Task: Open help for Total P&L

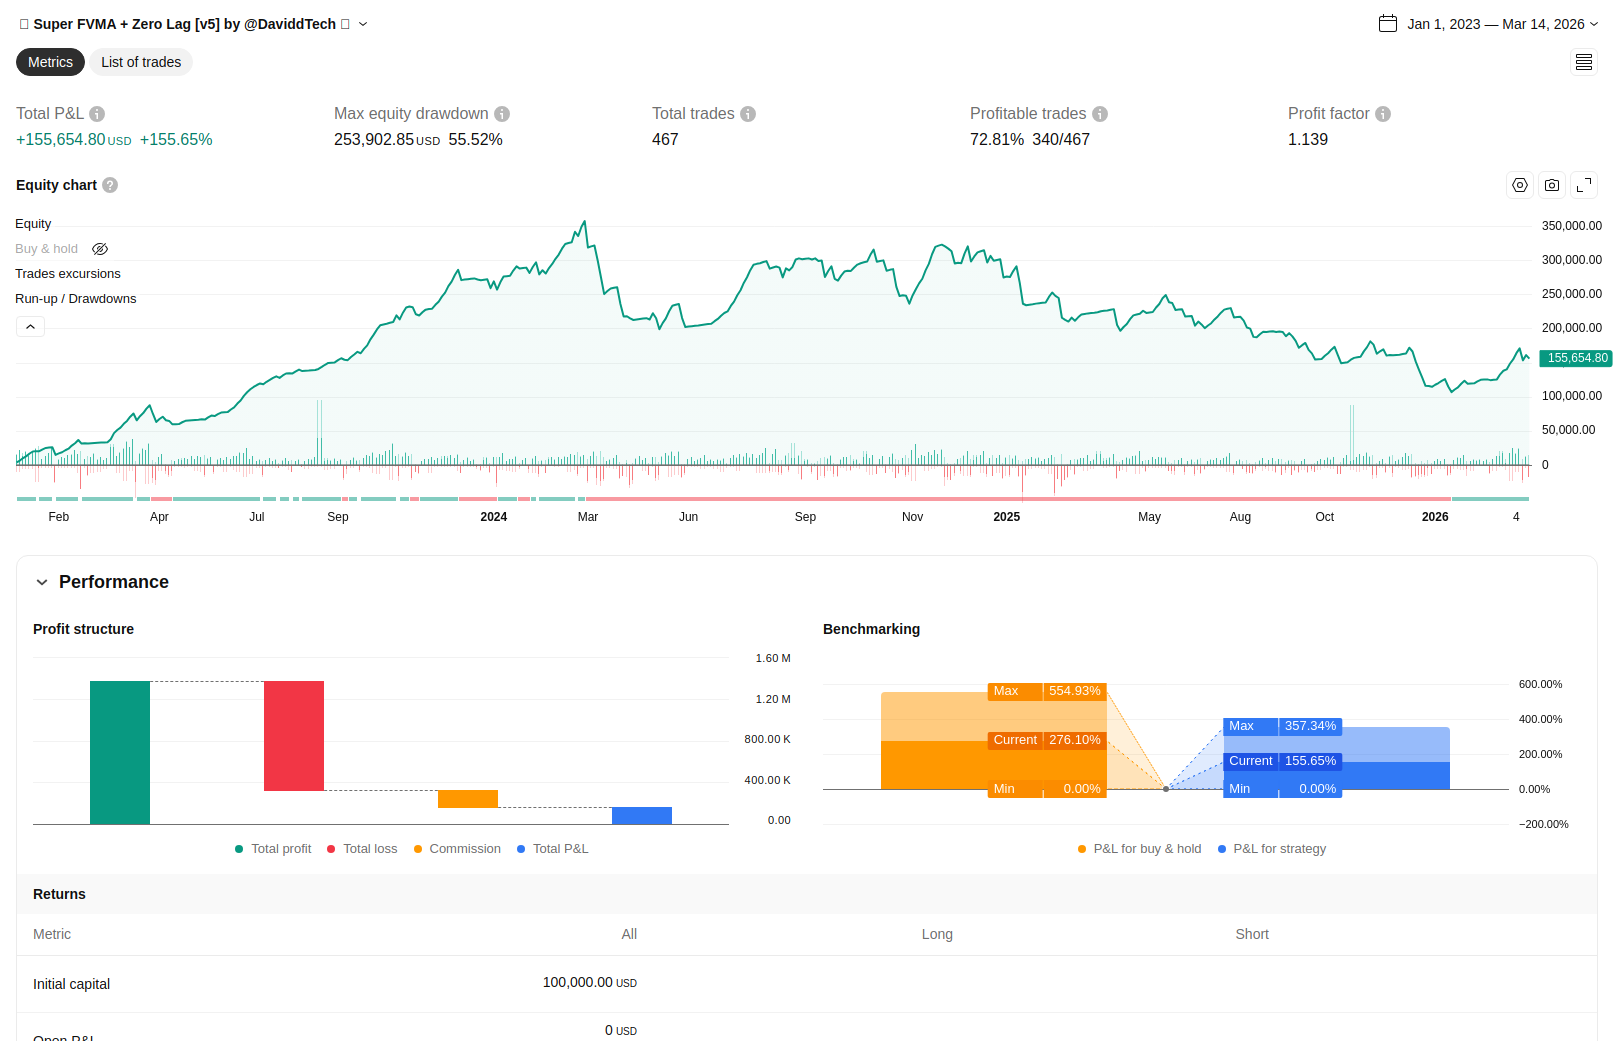Action: 97,114
